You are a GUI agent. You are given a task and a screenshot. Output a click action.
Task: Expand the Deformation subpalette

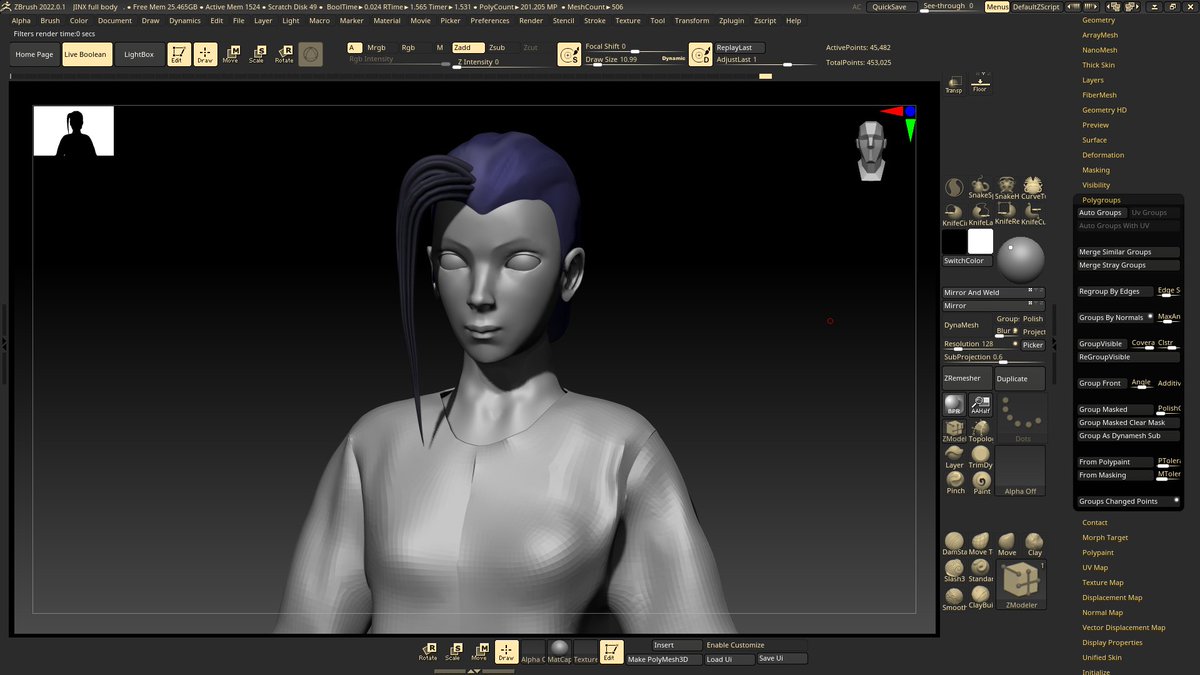(x=1103, y=155)
